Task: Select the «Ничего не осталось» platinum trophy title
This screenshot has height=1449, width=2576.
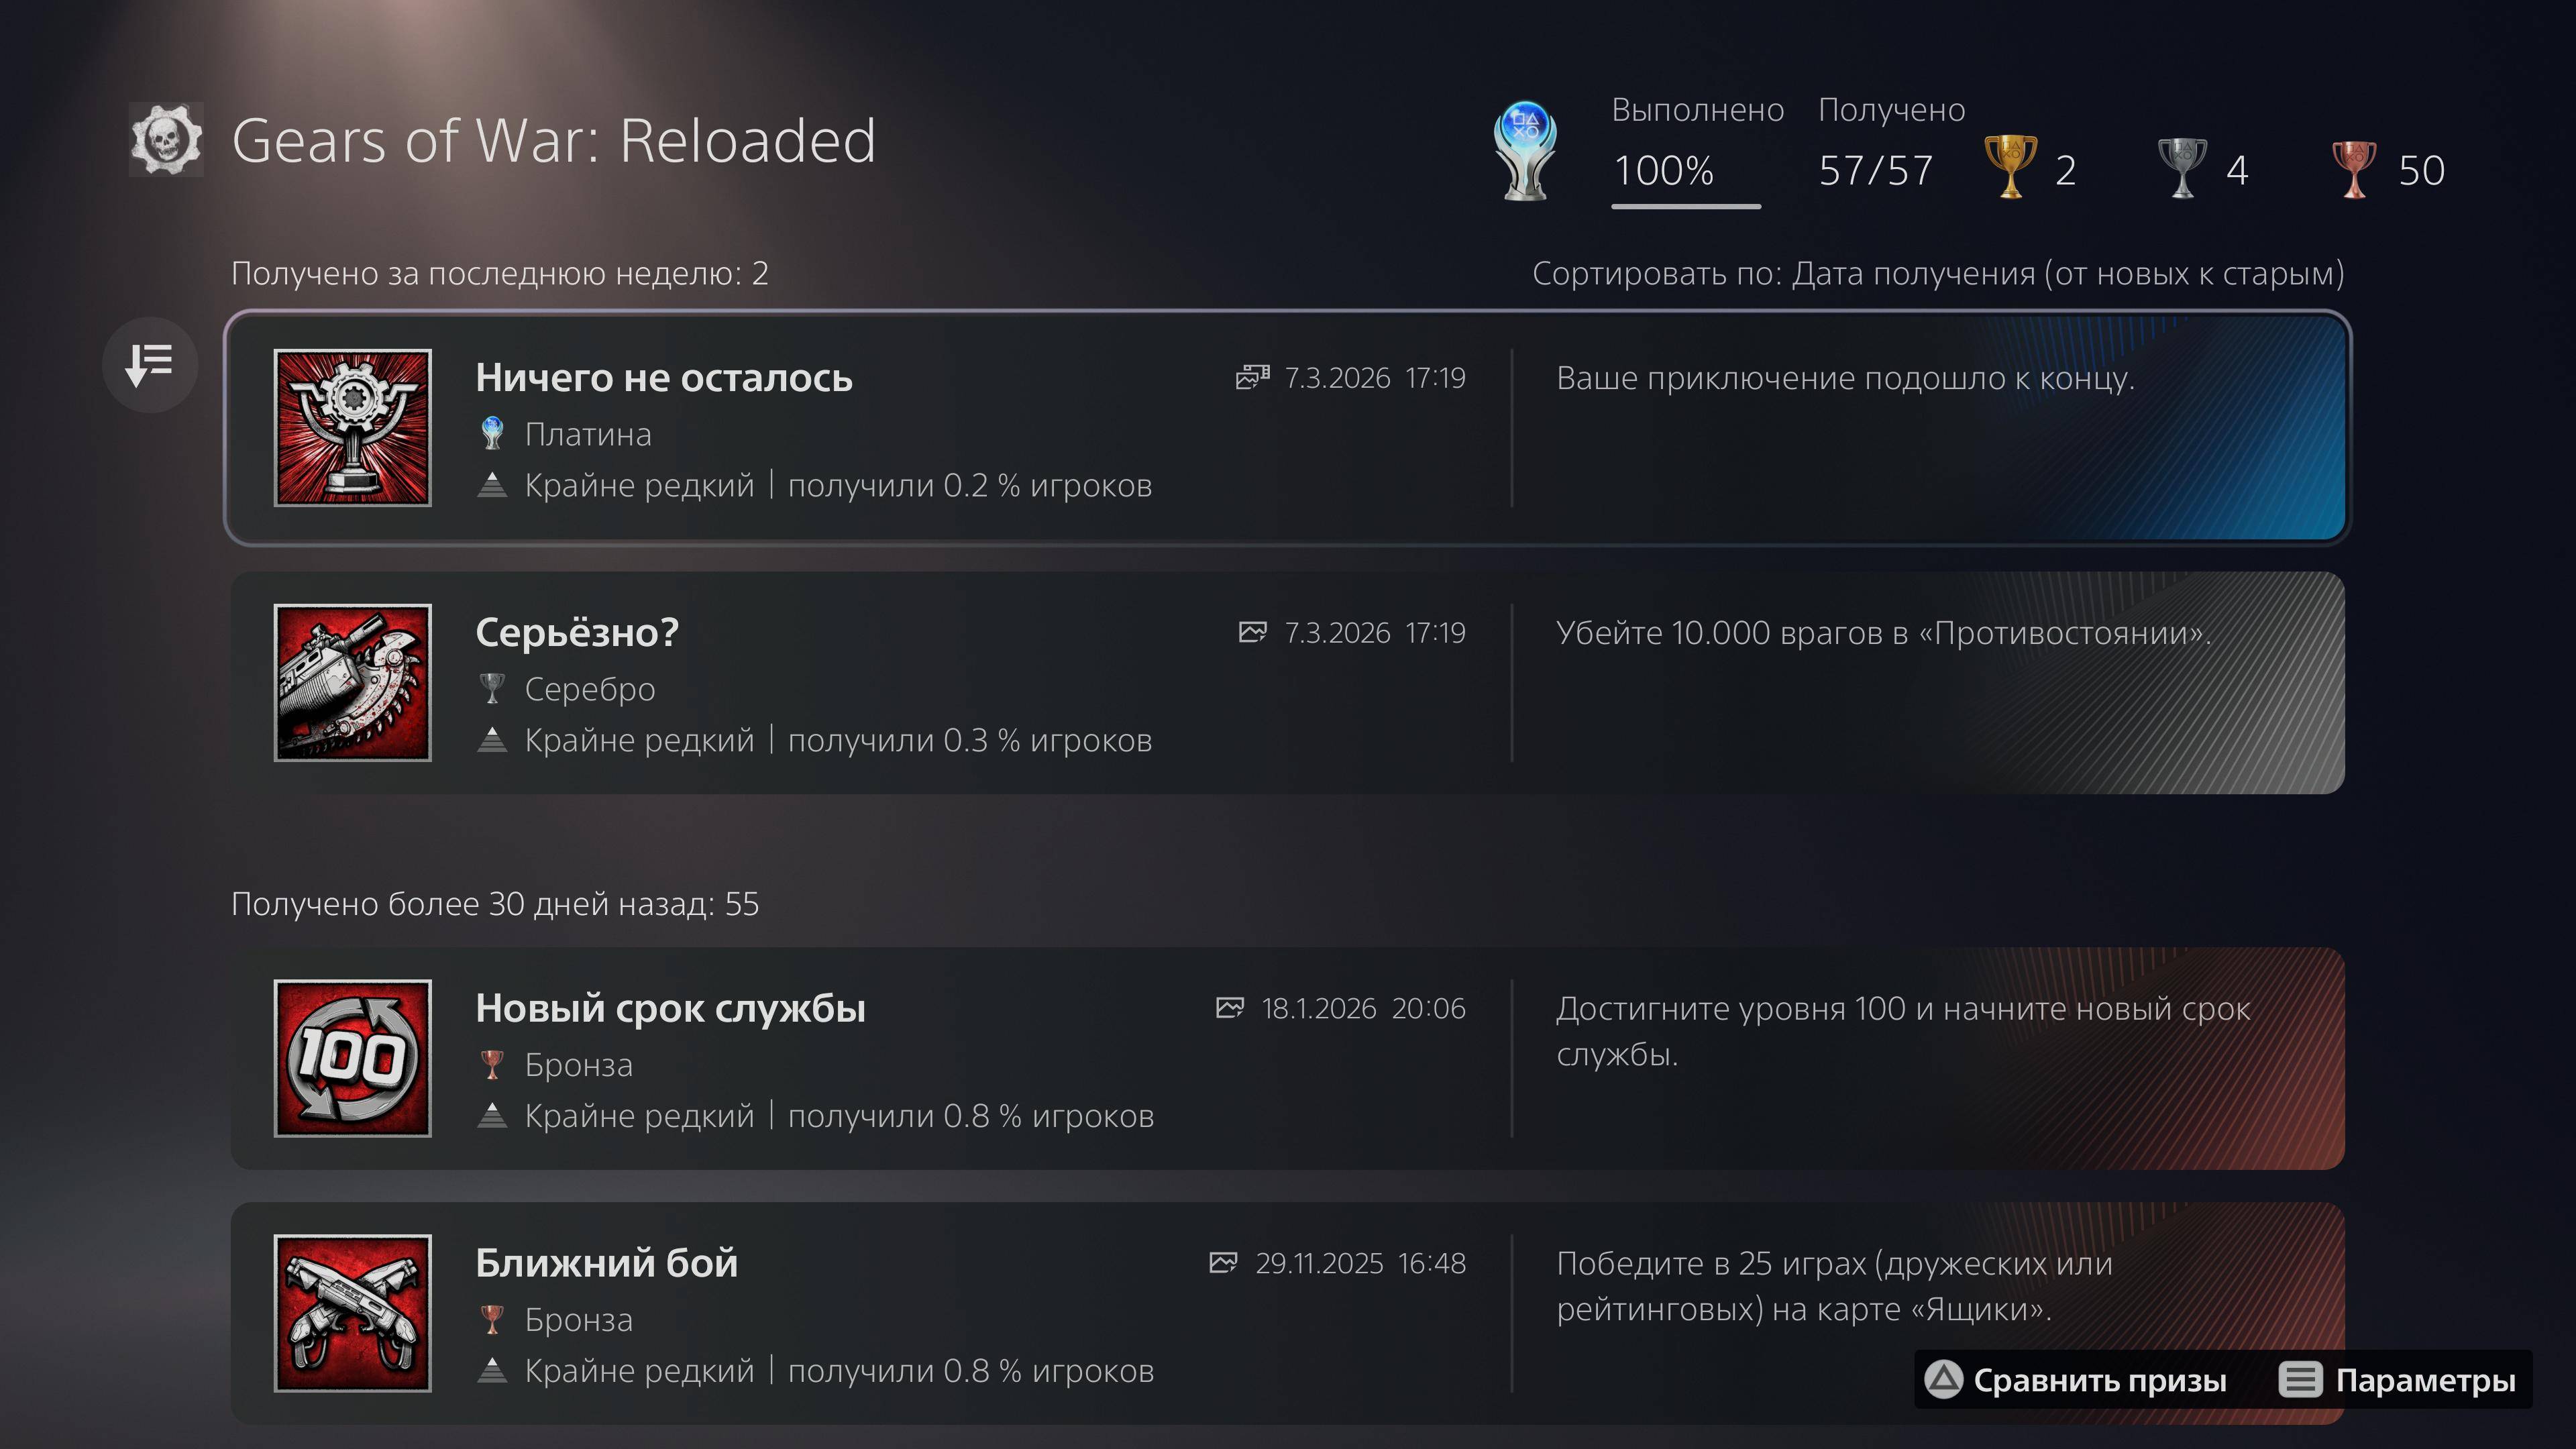Action: coord(664,378)
